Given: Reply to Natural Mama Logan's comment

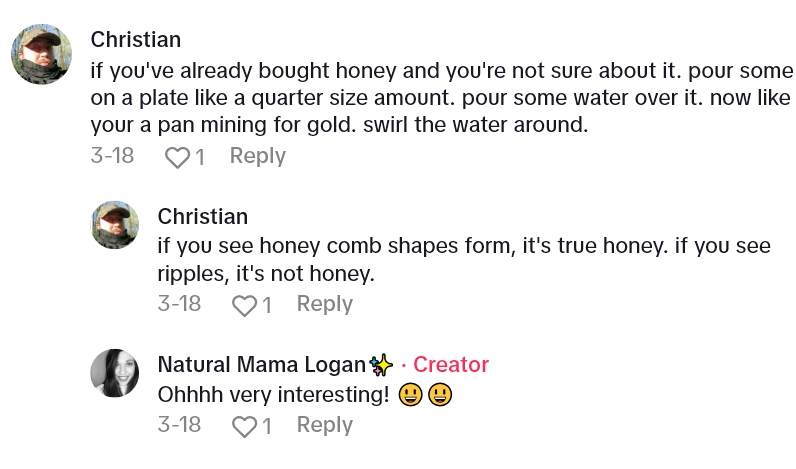Looking at the screenshot, I should [324, 425].
